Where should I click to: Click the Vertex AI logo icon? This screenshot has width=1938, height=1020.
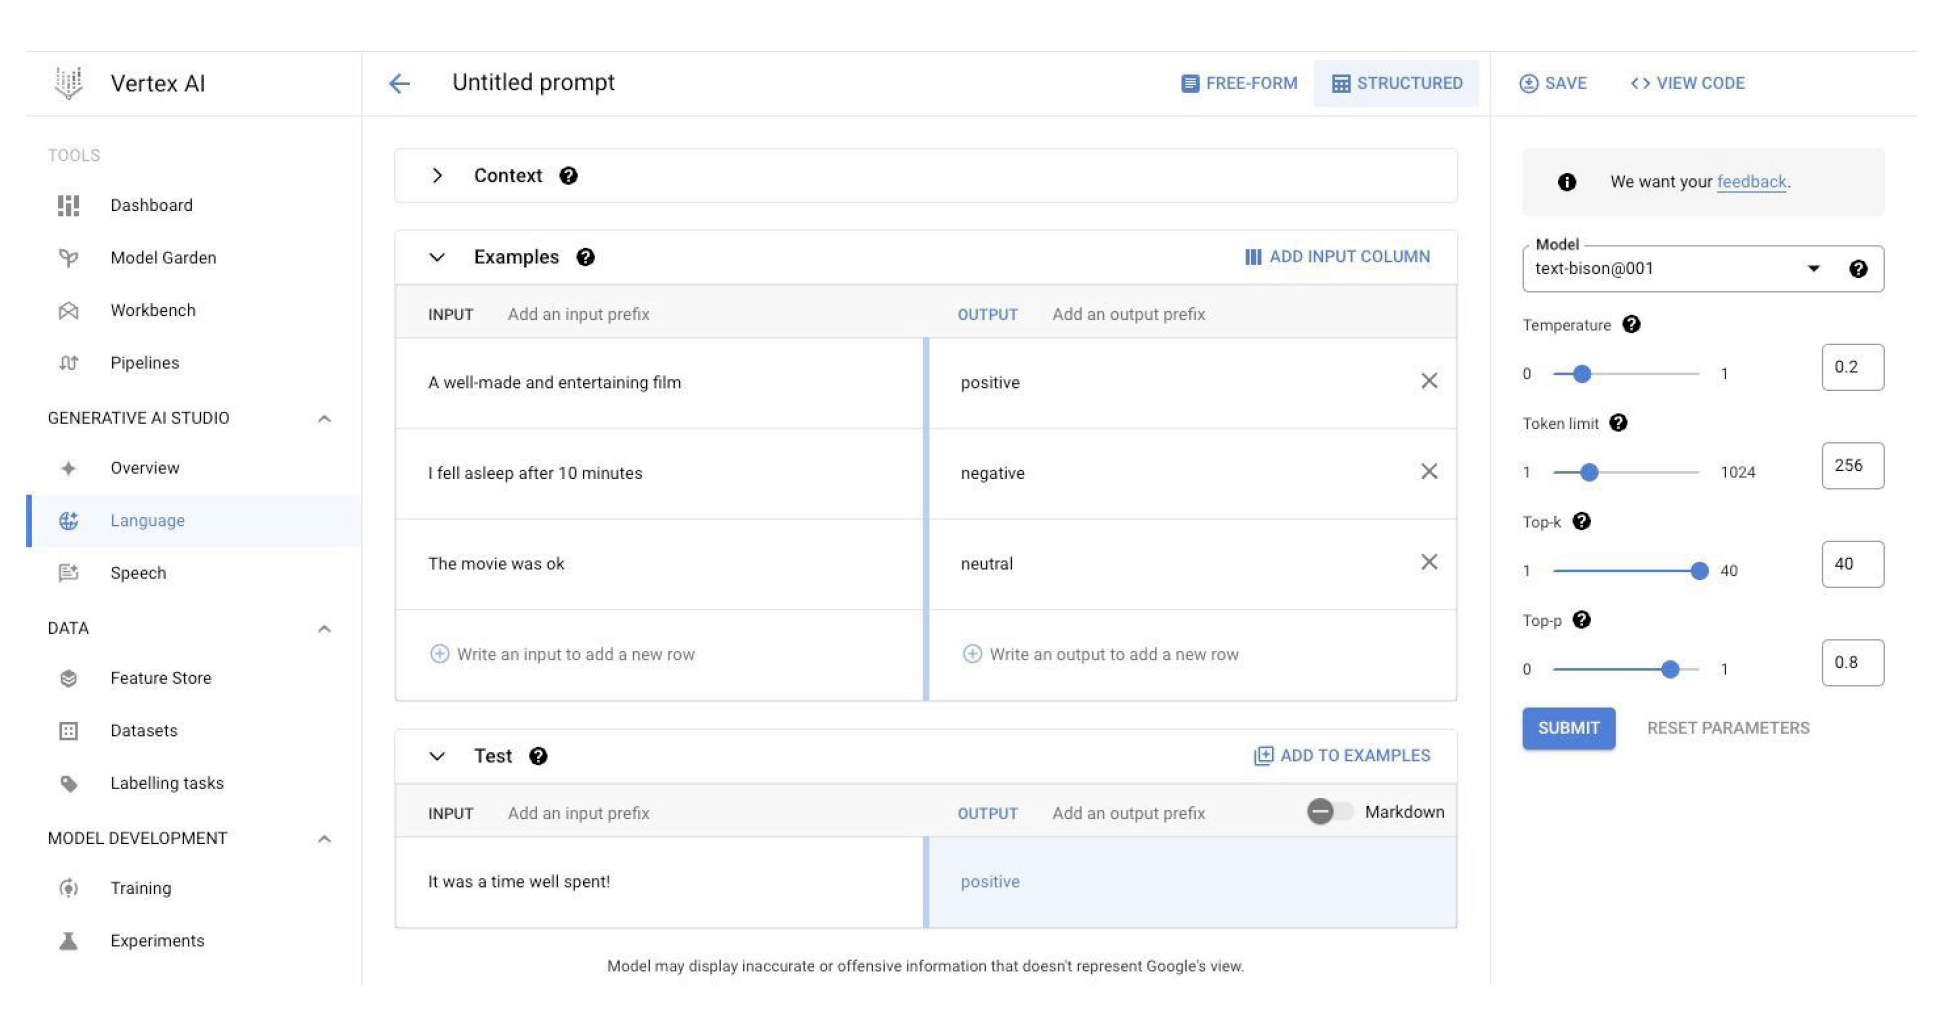(69, 83)
